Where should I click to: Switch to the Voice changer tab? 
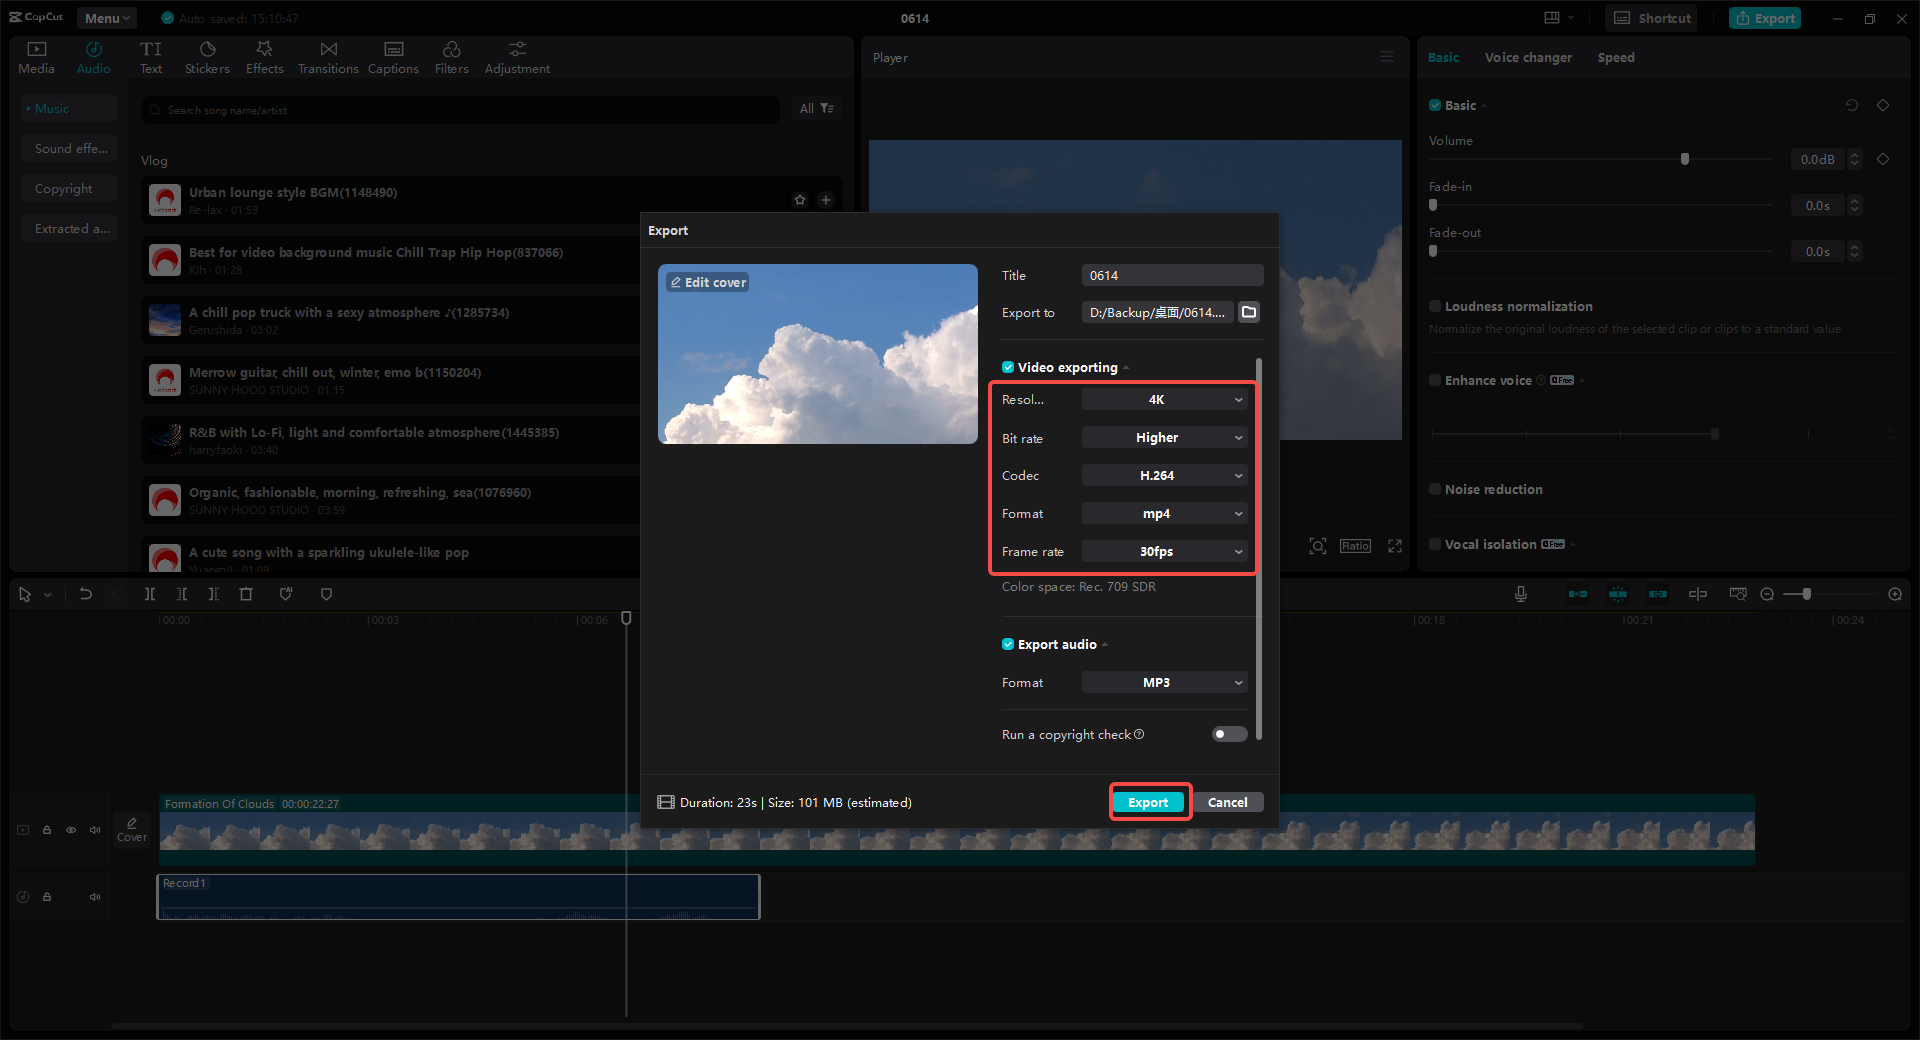(1527, 57)
